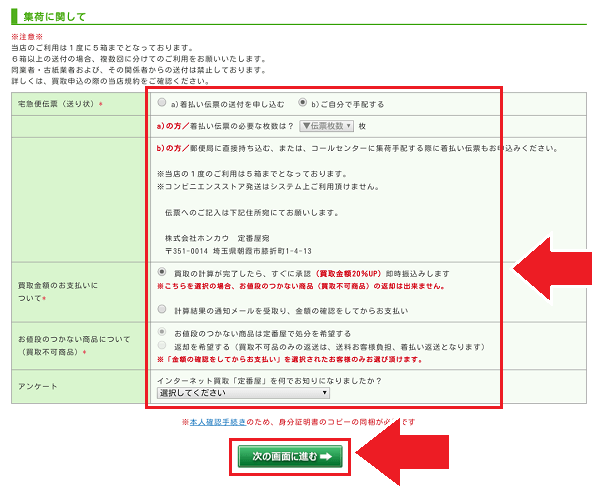Viewport: 599px width, 494px height.
Task: Click the アンケート label cell
Action: point(79,386)
